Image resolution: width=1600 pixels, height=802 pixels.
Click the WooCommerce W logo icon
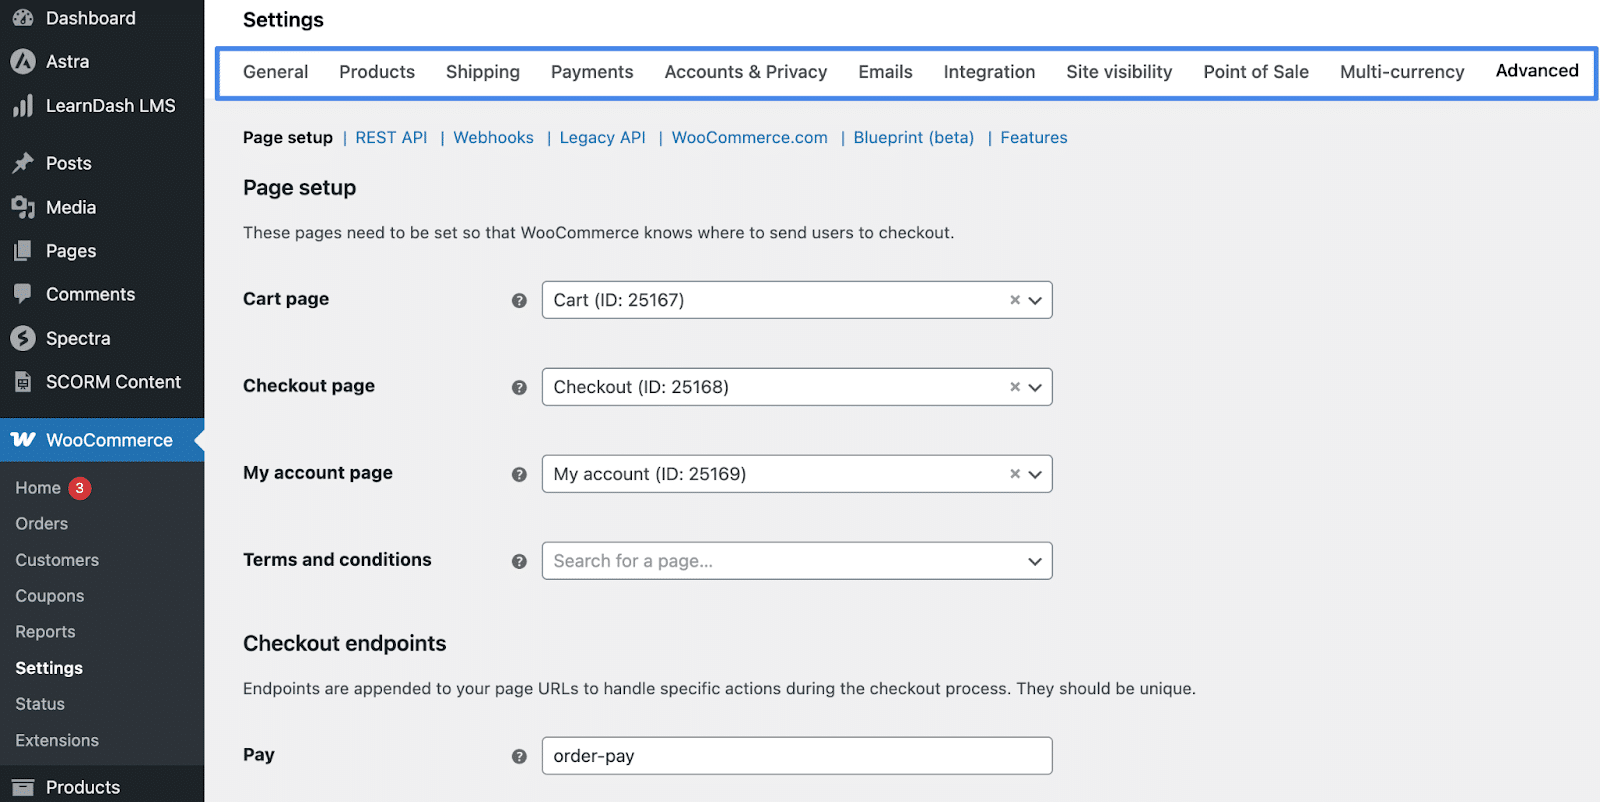23,440
